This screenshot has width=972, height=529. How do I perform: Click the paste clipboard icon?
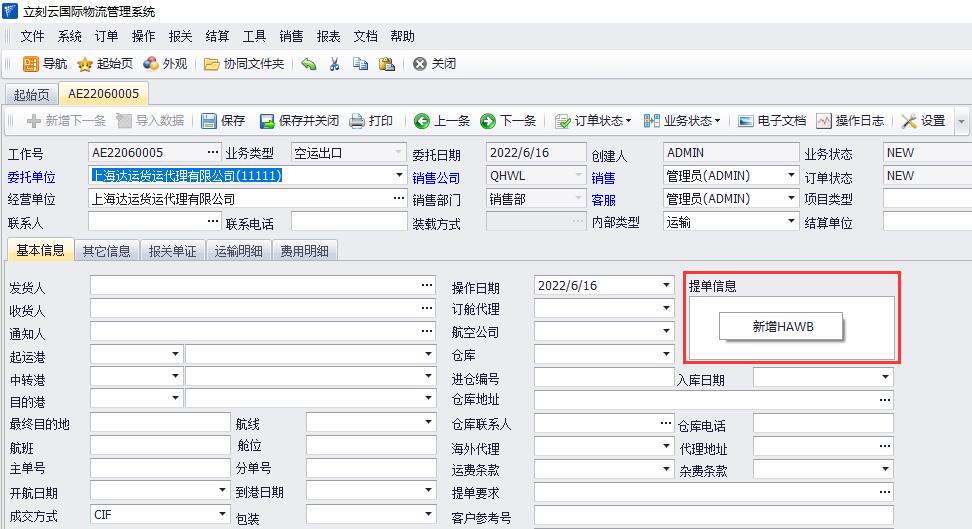[387, 64]
